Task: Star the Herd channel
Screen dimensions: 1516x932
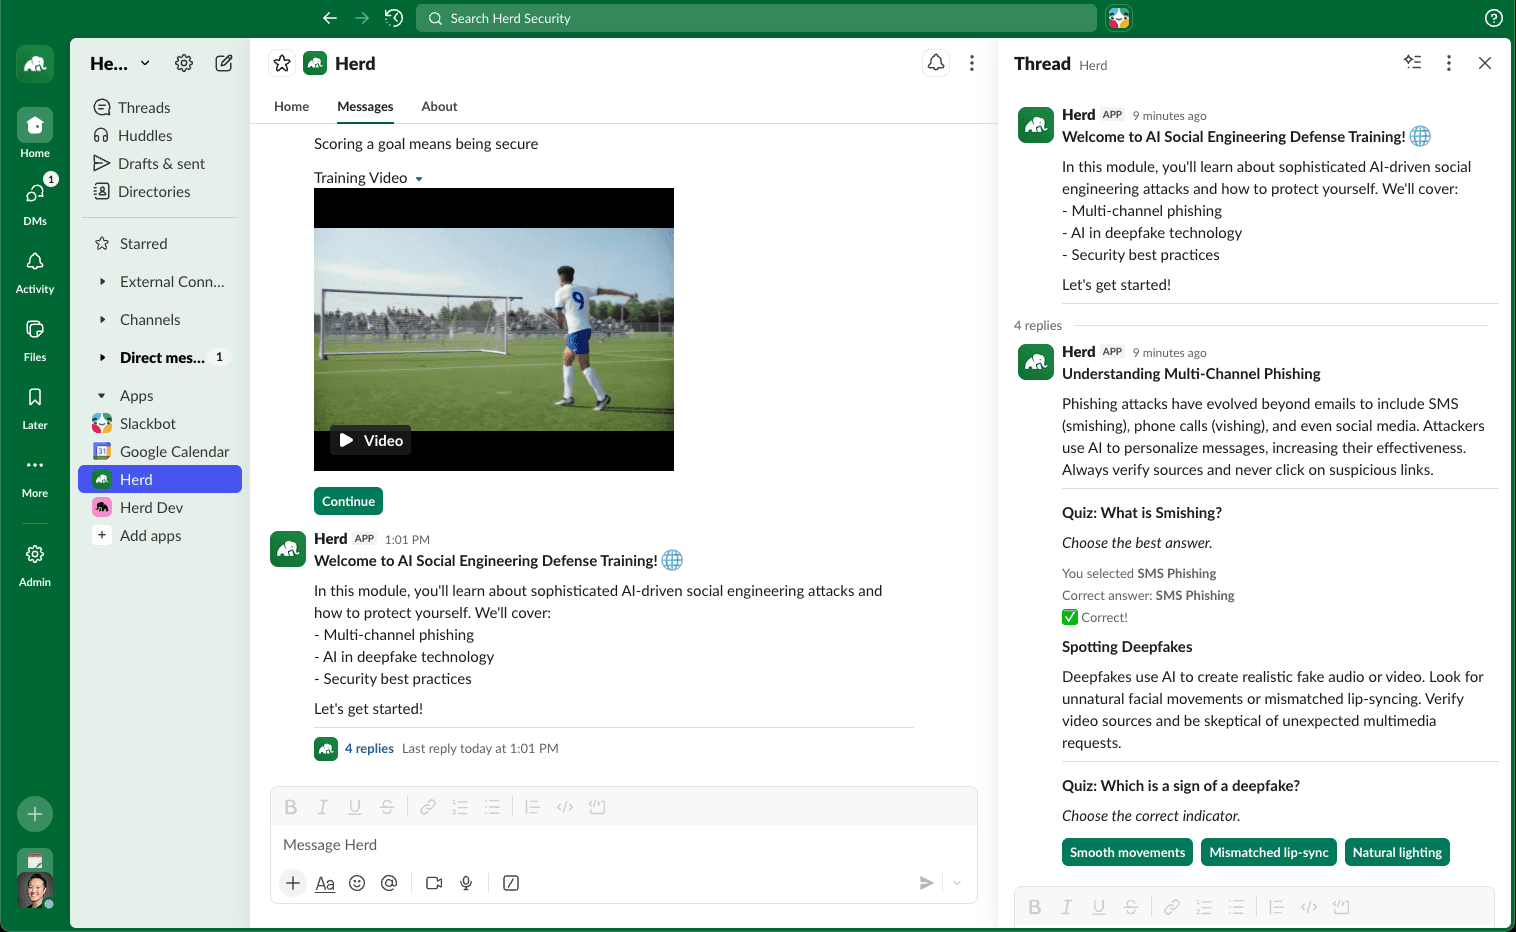Action: click(281, 62)
